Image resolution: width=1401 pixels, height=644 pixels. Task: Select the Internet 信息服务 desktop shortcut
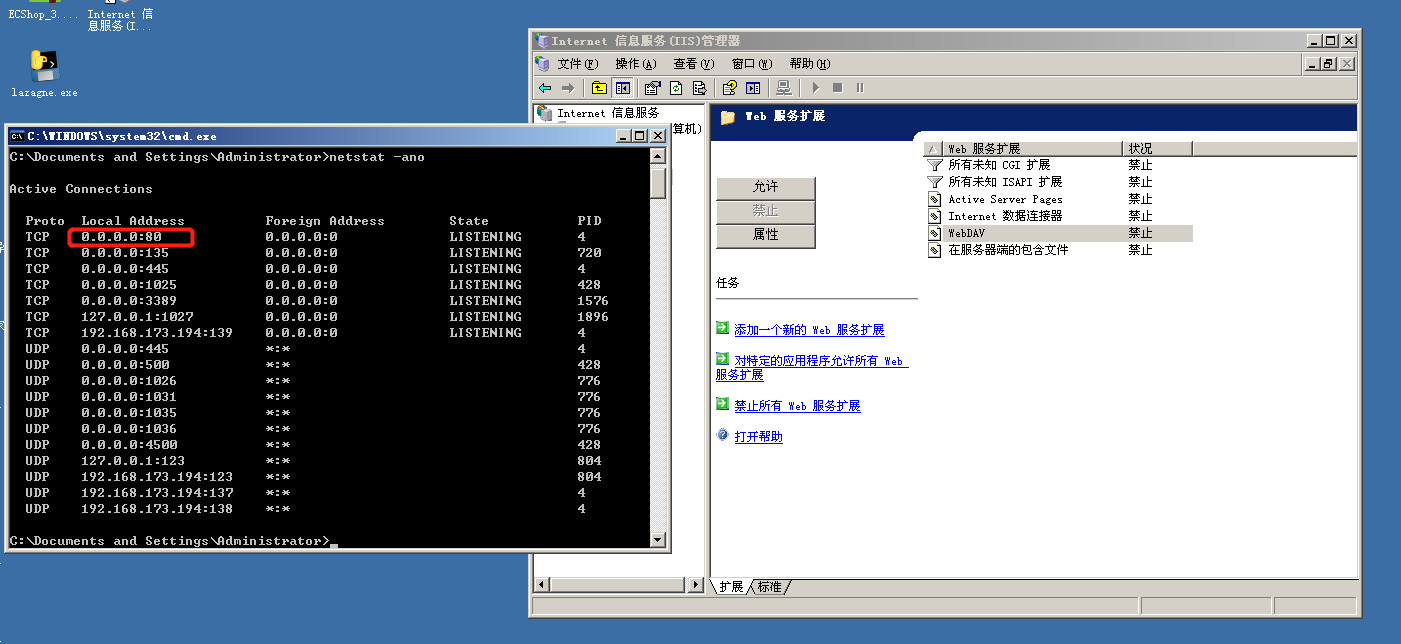pyautogui.click(x=120, y=16)
